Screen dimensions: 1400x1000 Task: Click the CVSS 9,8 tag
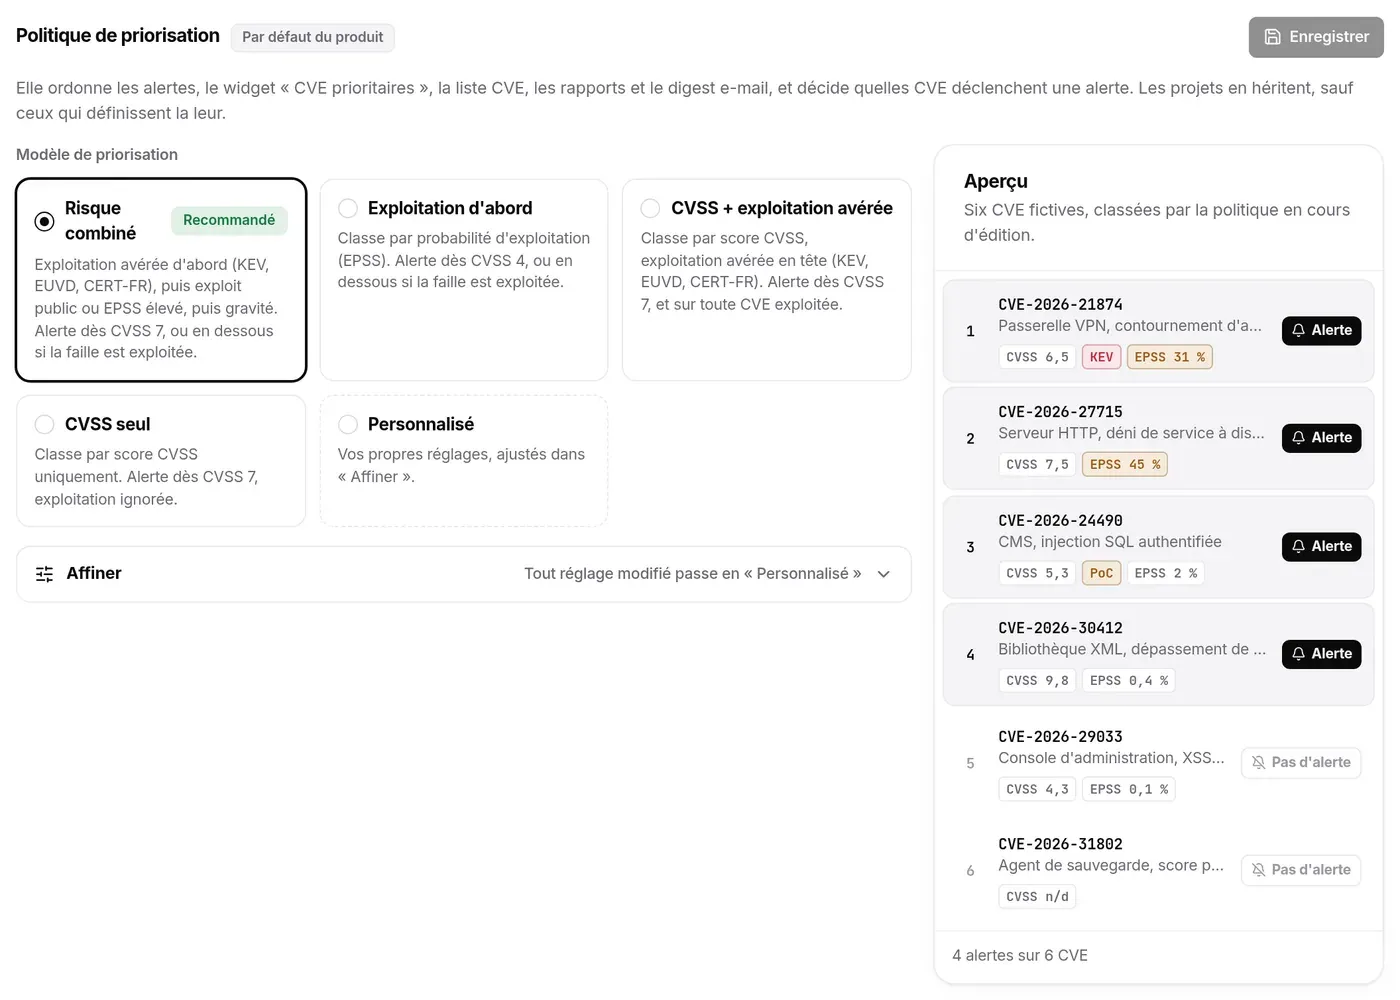coord(1037,680)
